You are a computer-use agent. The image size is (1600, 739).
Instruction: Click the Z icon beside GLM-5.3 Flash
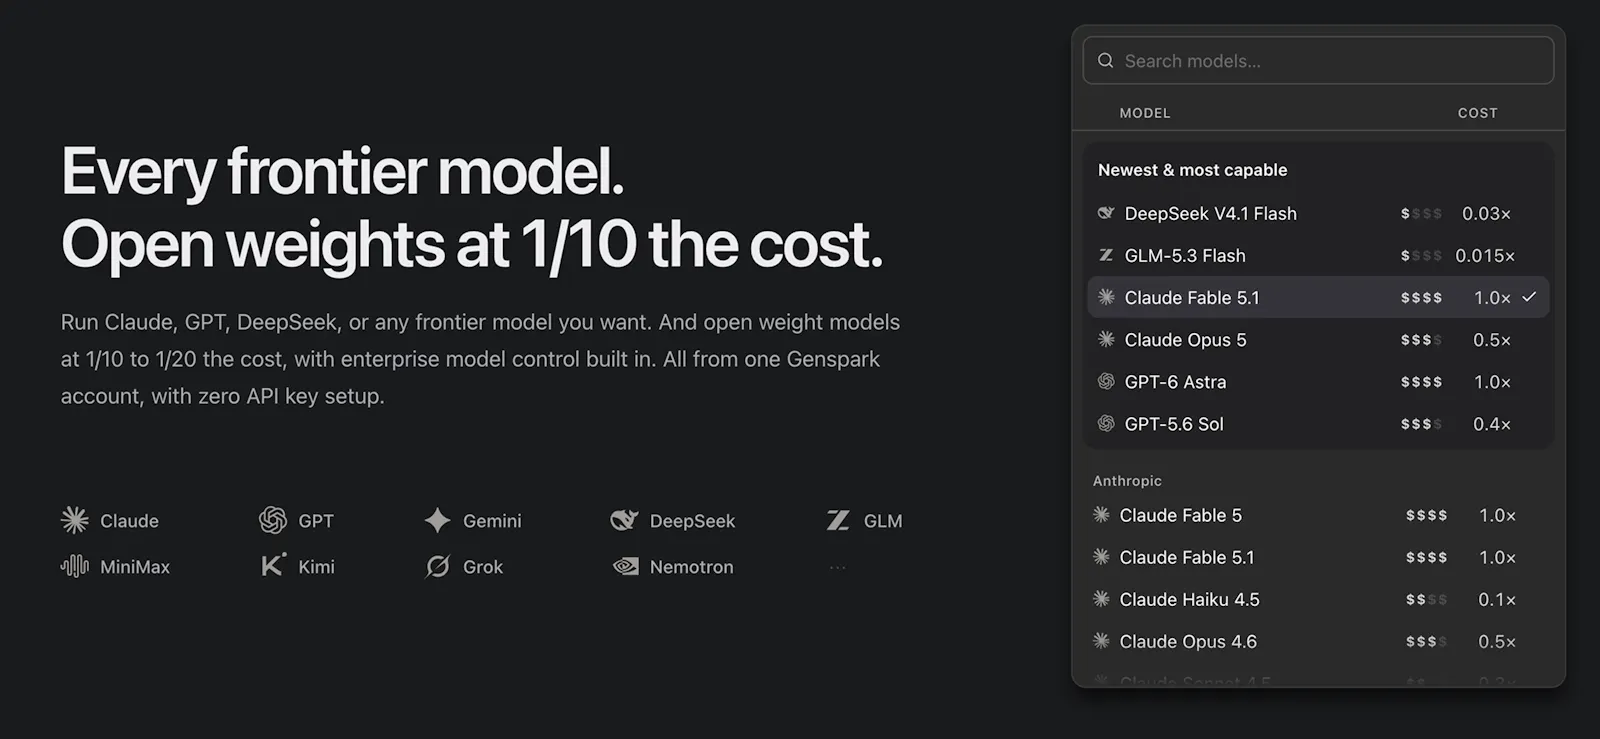[1106, 255]
